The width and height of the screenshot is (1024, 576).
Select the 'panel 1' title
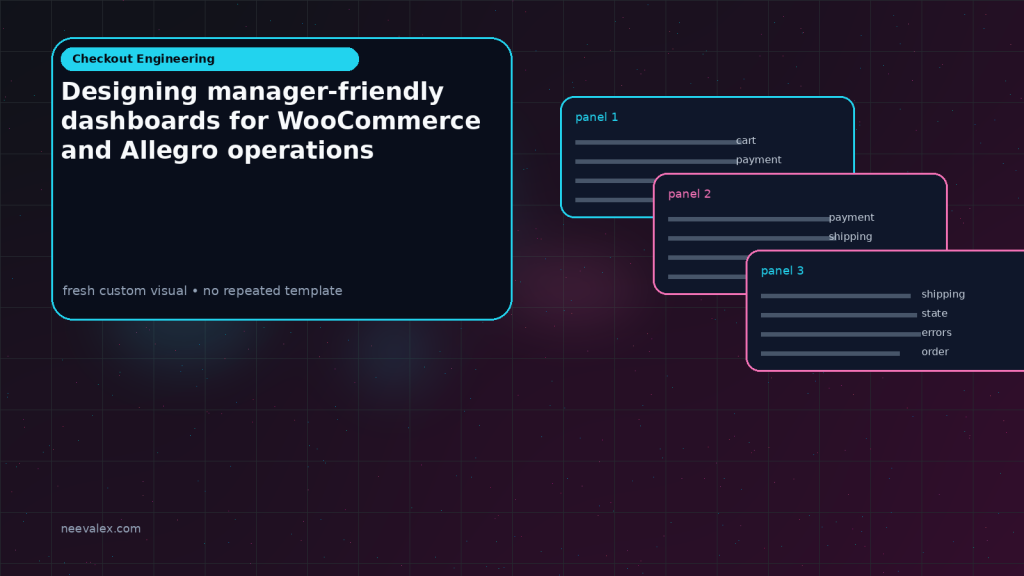(596, 117)
